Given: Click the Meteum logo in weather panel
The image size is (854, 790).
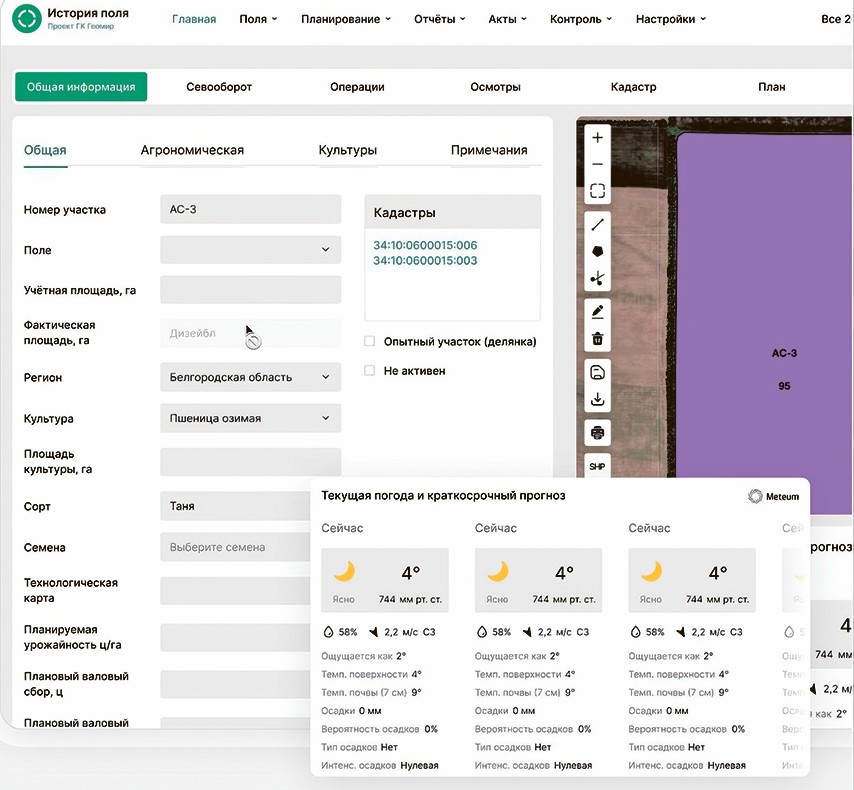Looking at the screenshot, I should 773,496.
